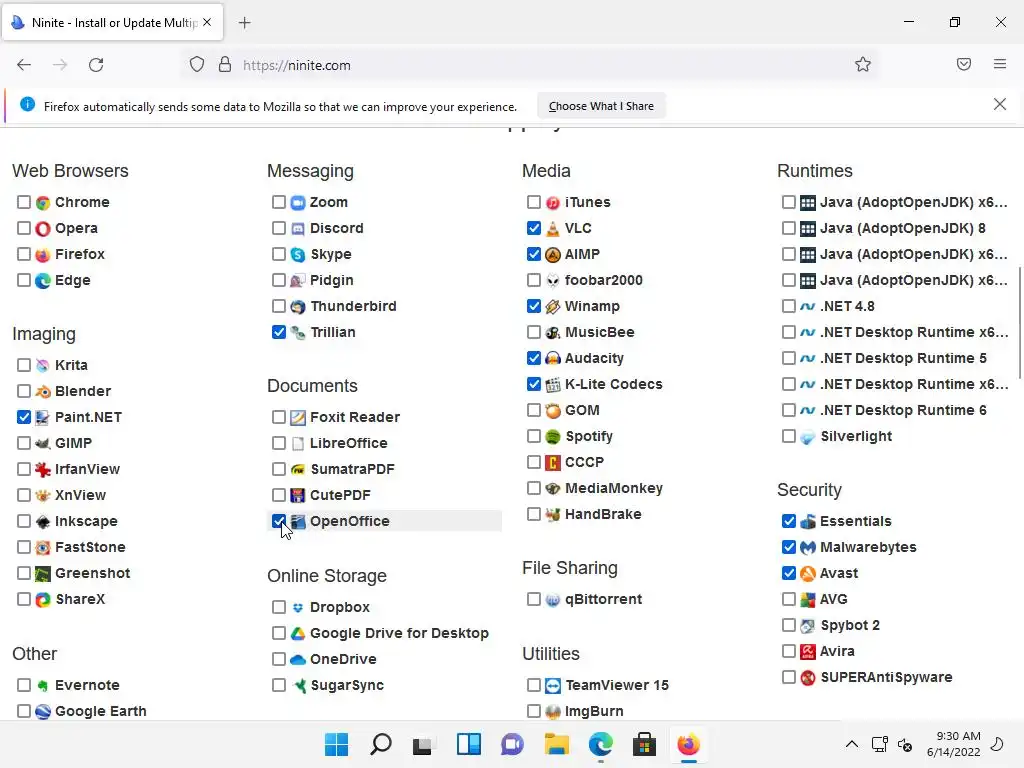The width and height of the screenshot is (1024, 768).
Task: Click the Spotify icon
Action: coord(552,436)
